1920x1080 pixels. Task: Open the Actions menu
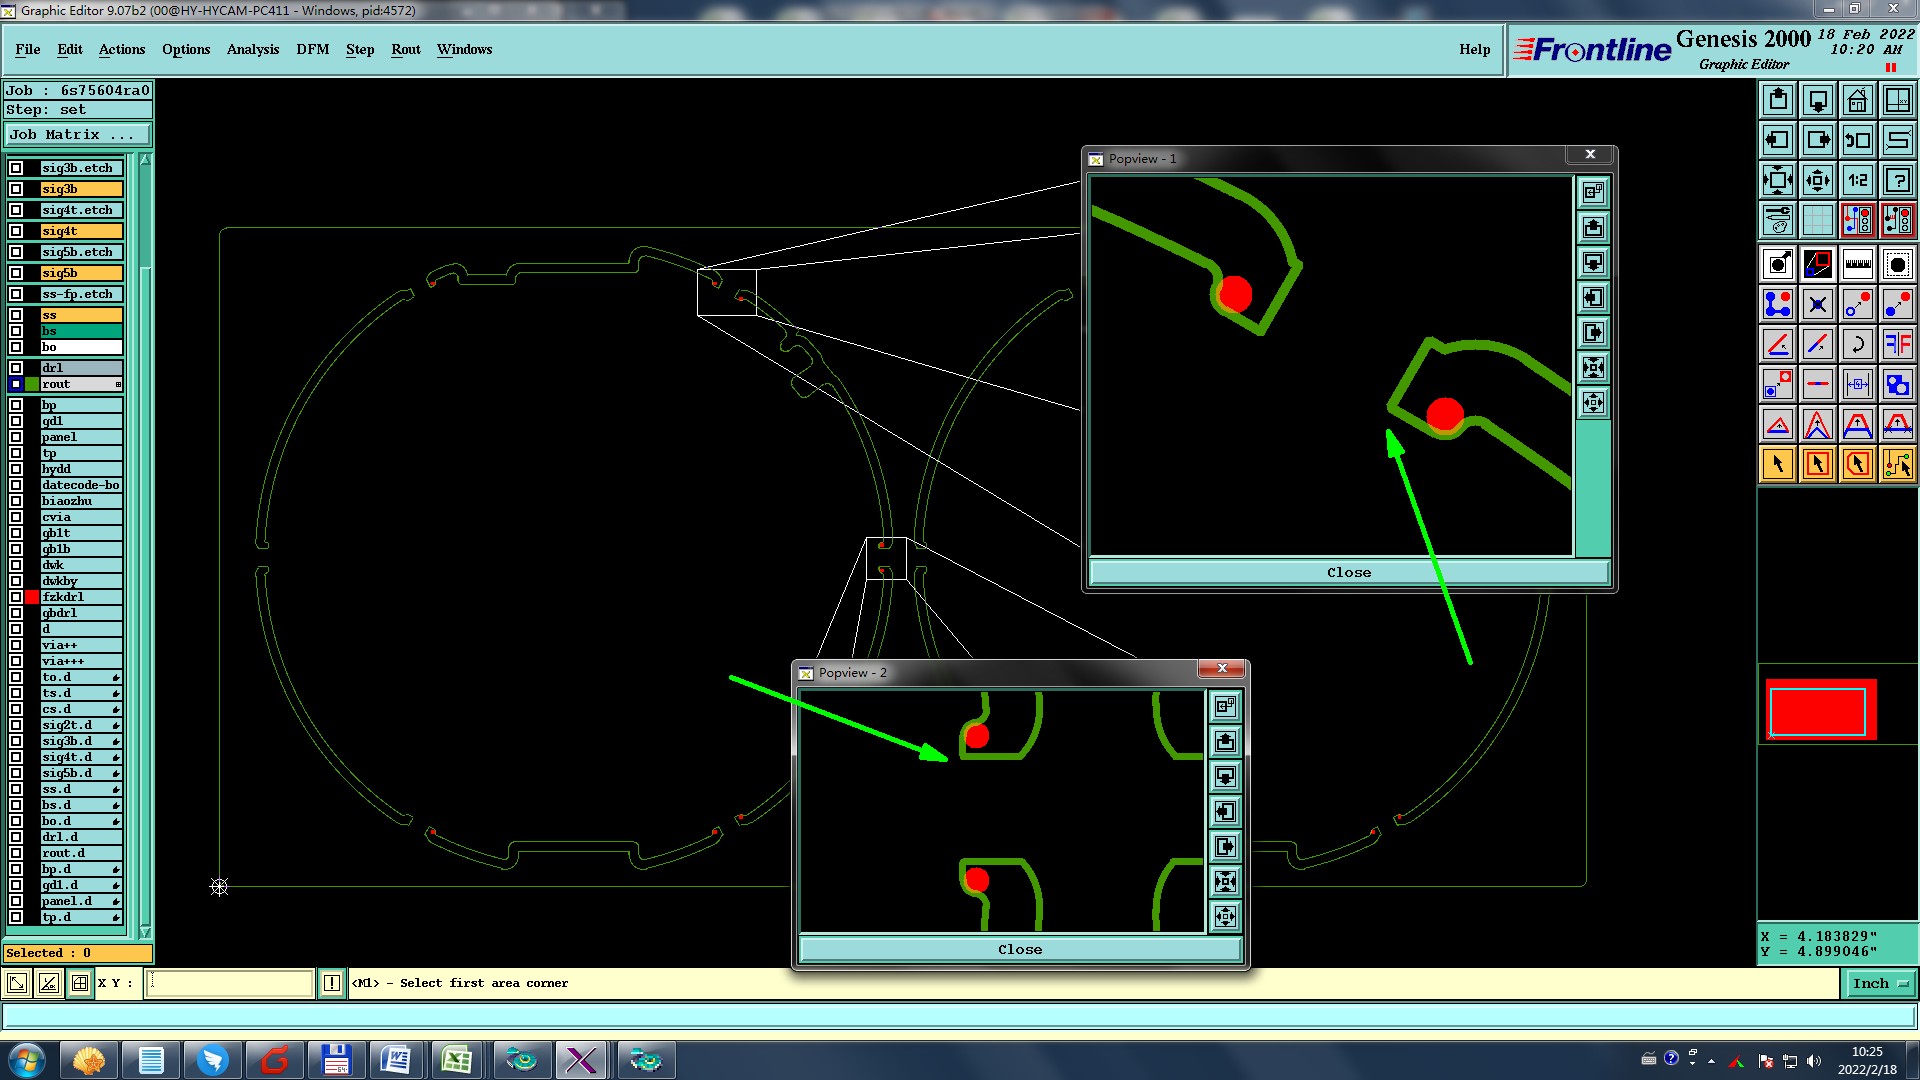coord(122,49)
